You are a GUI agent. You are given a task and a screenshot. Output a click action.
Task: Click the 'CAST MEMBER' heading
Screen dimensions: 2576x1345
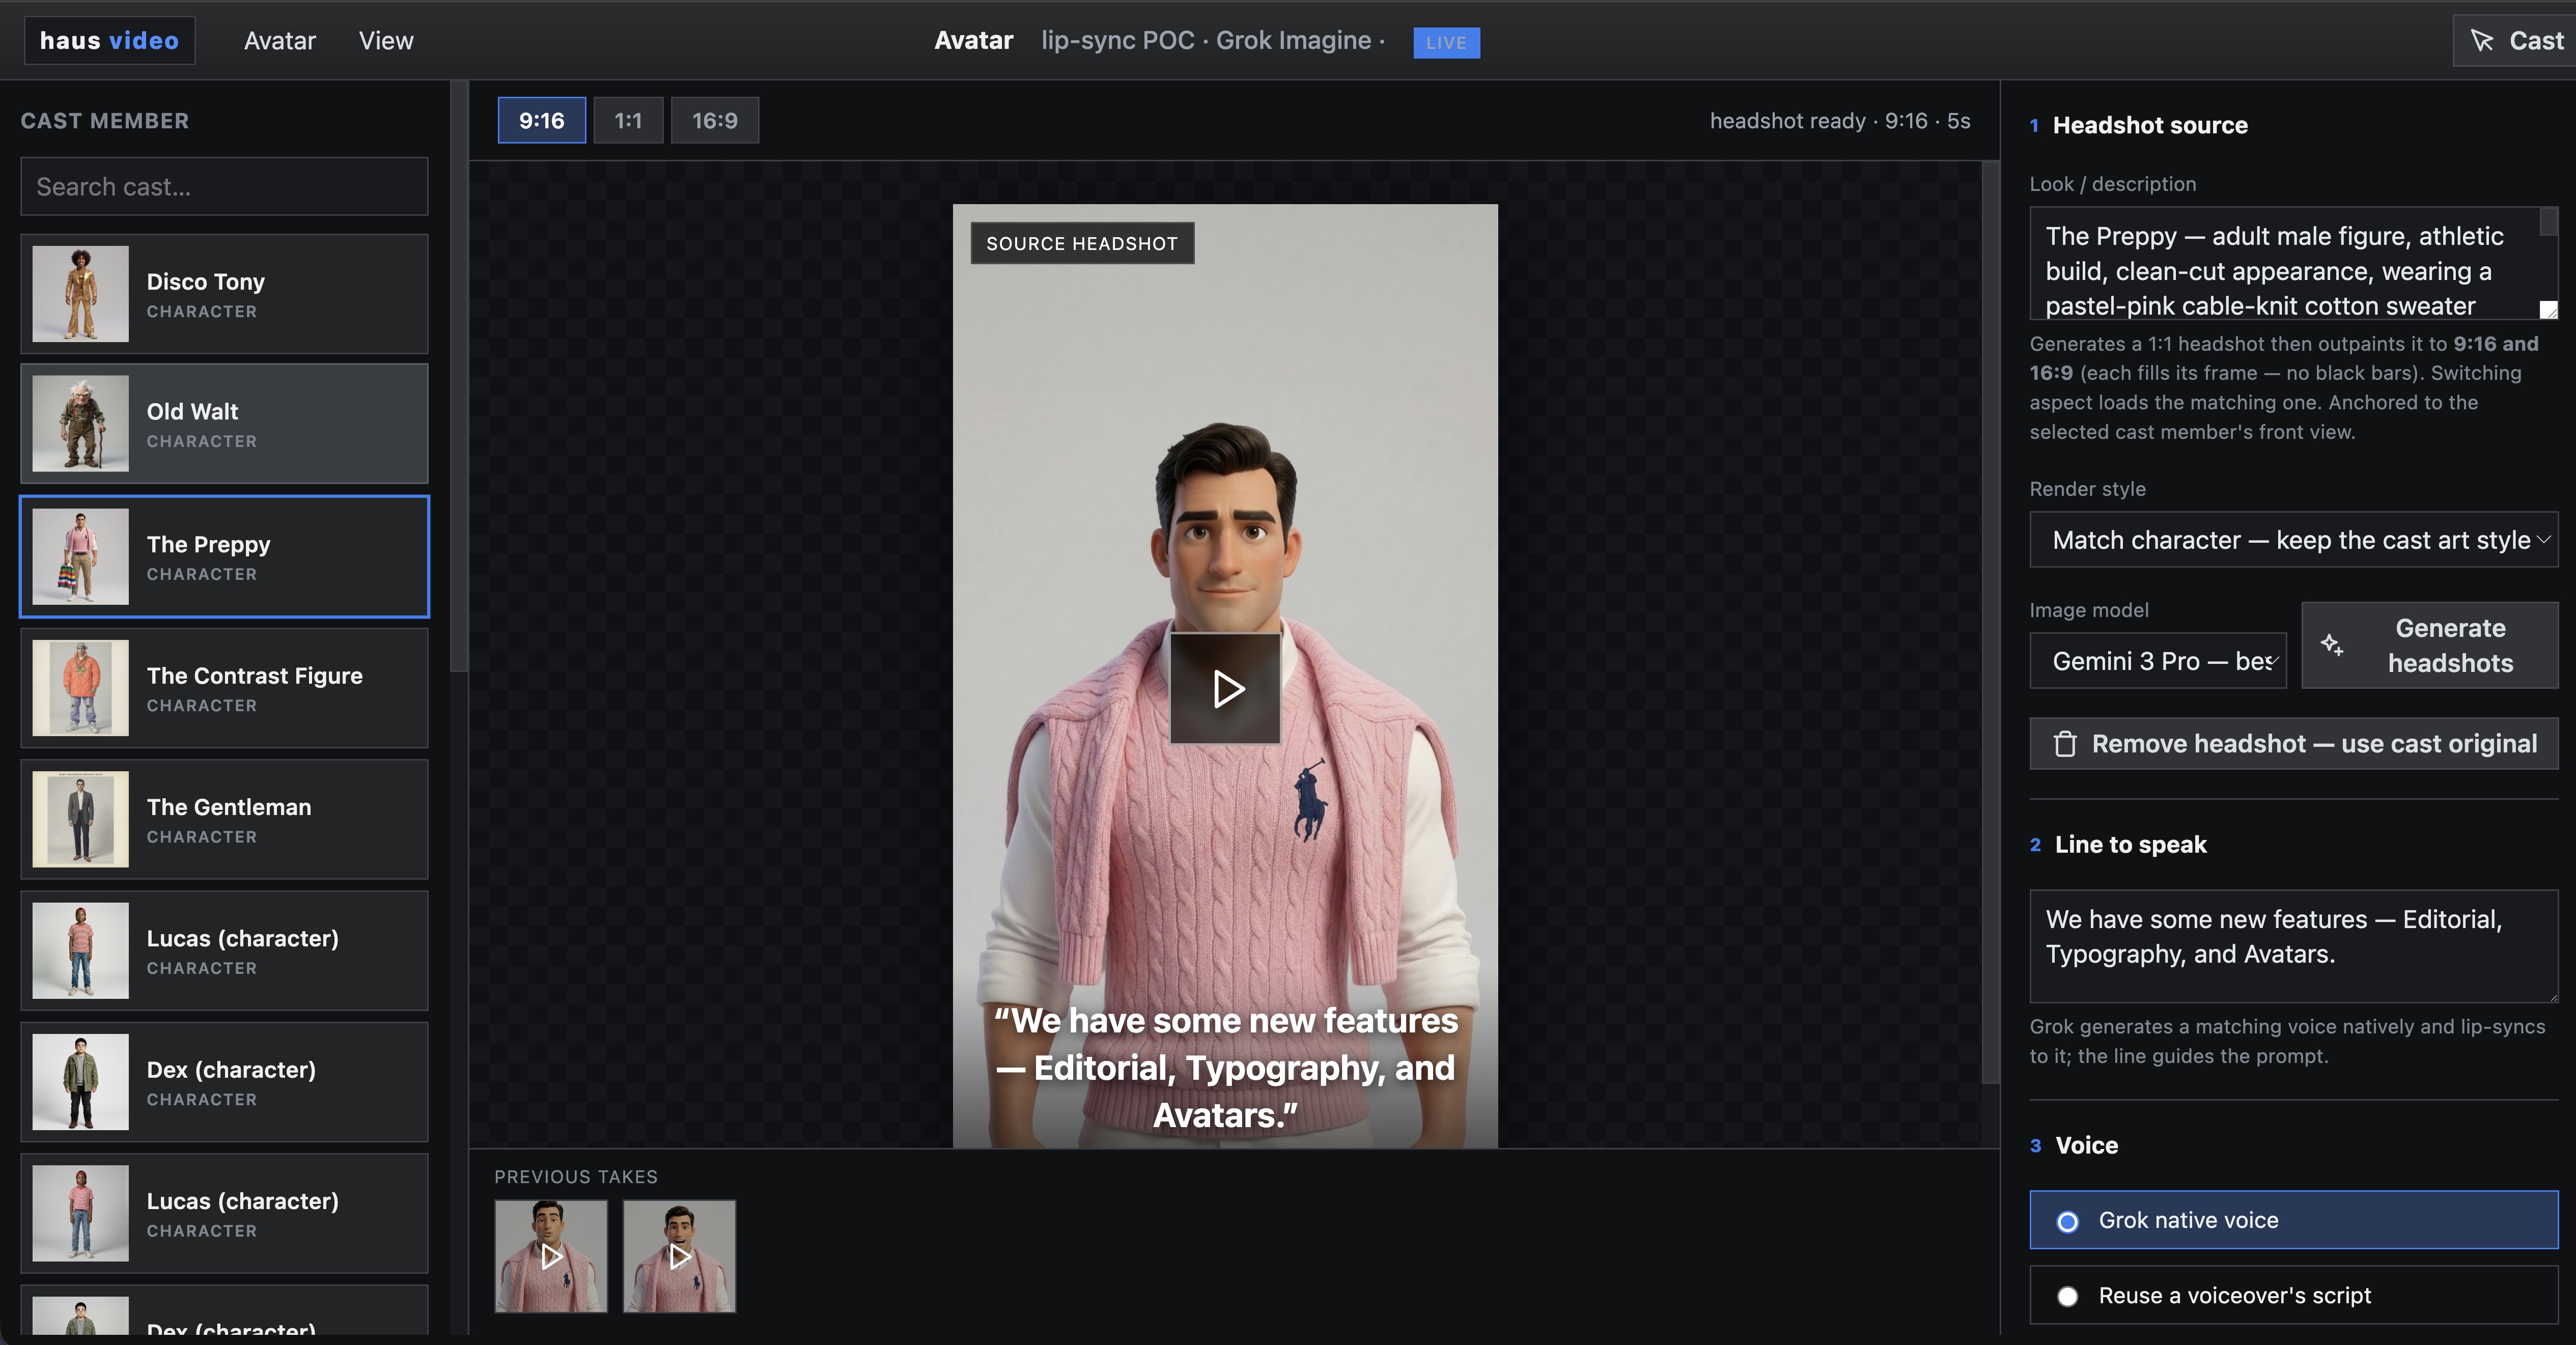(x=105, y=121)
